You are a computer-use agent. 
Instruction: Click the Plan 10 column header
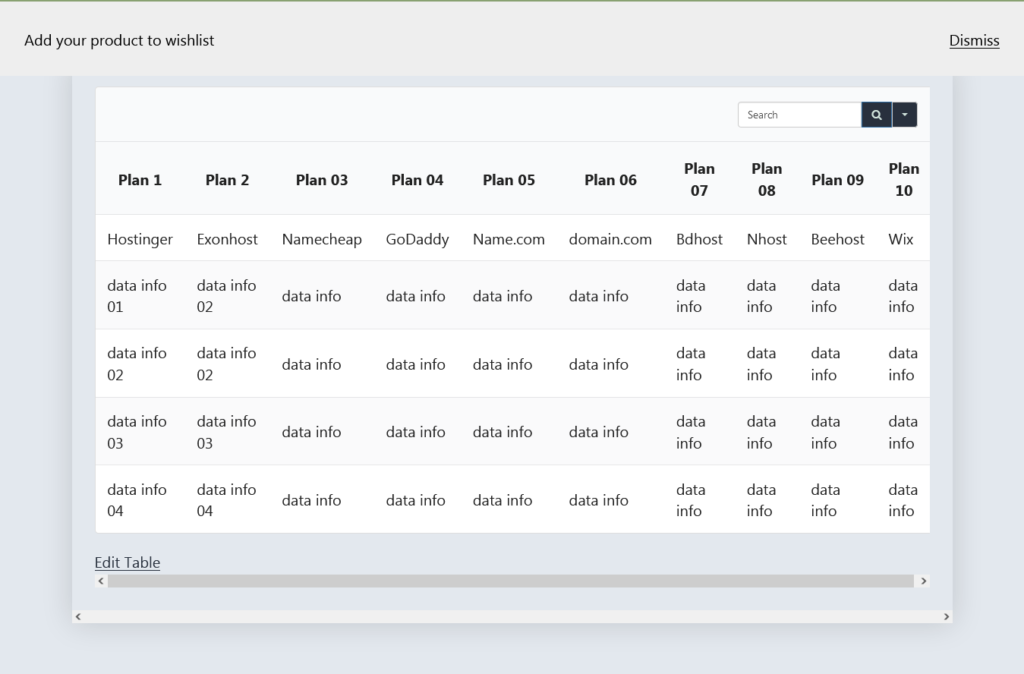(x=903, y=179)
